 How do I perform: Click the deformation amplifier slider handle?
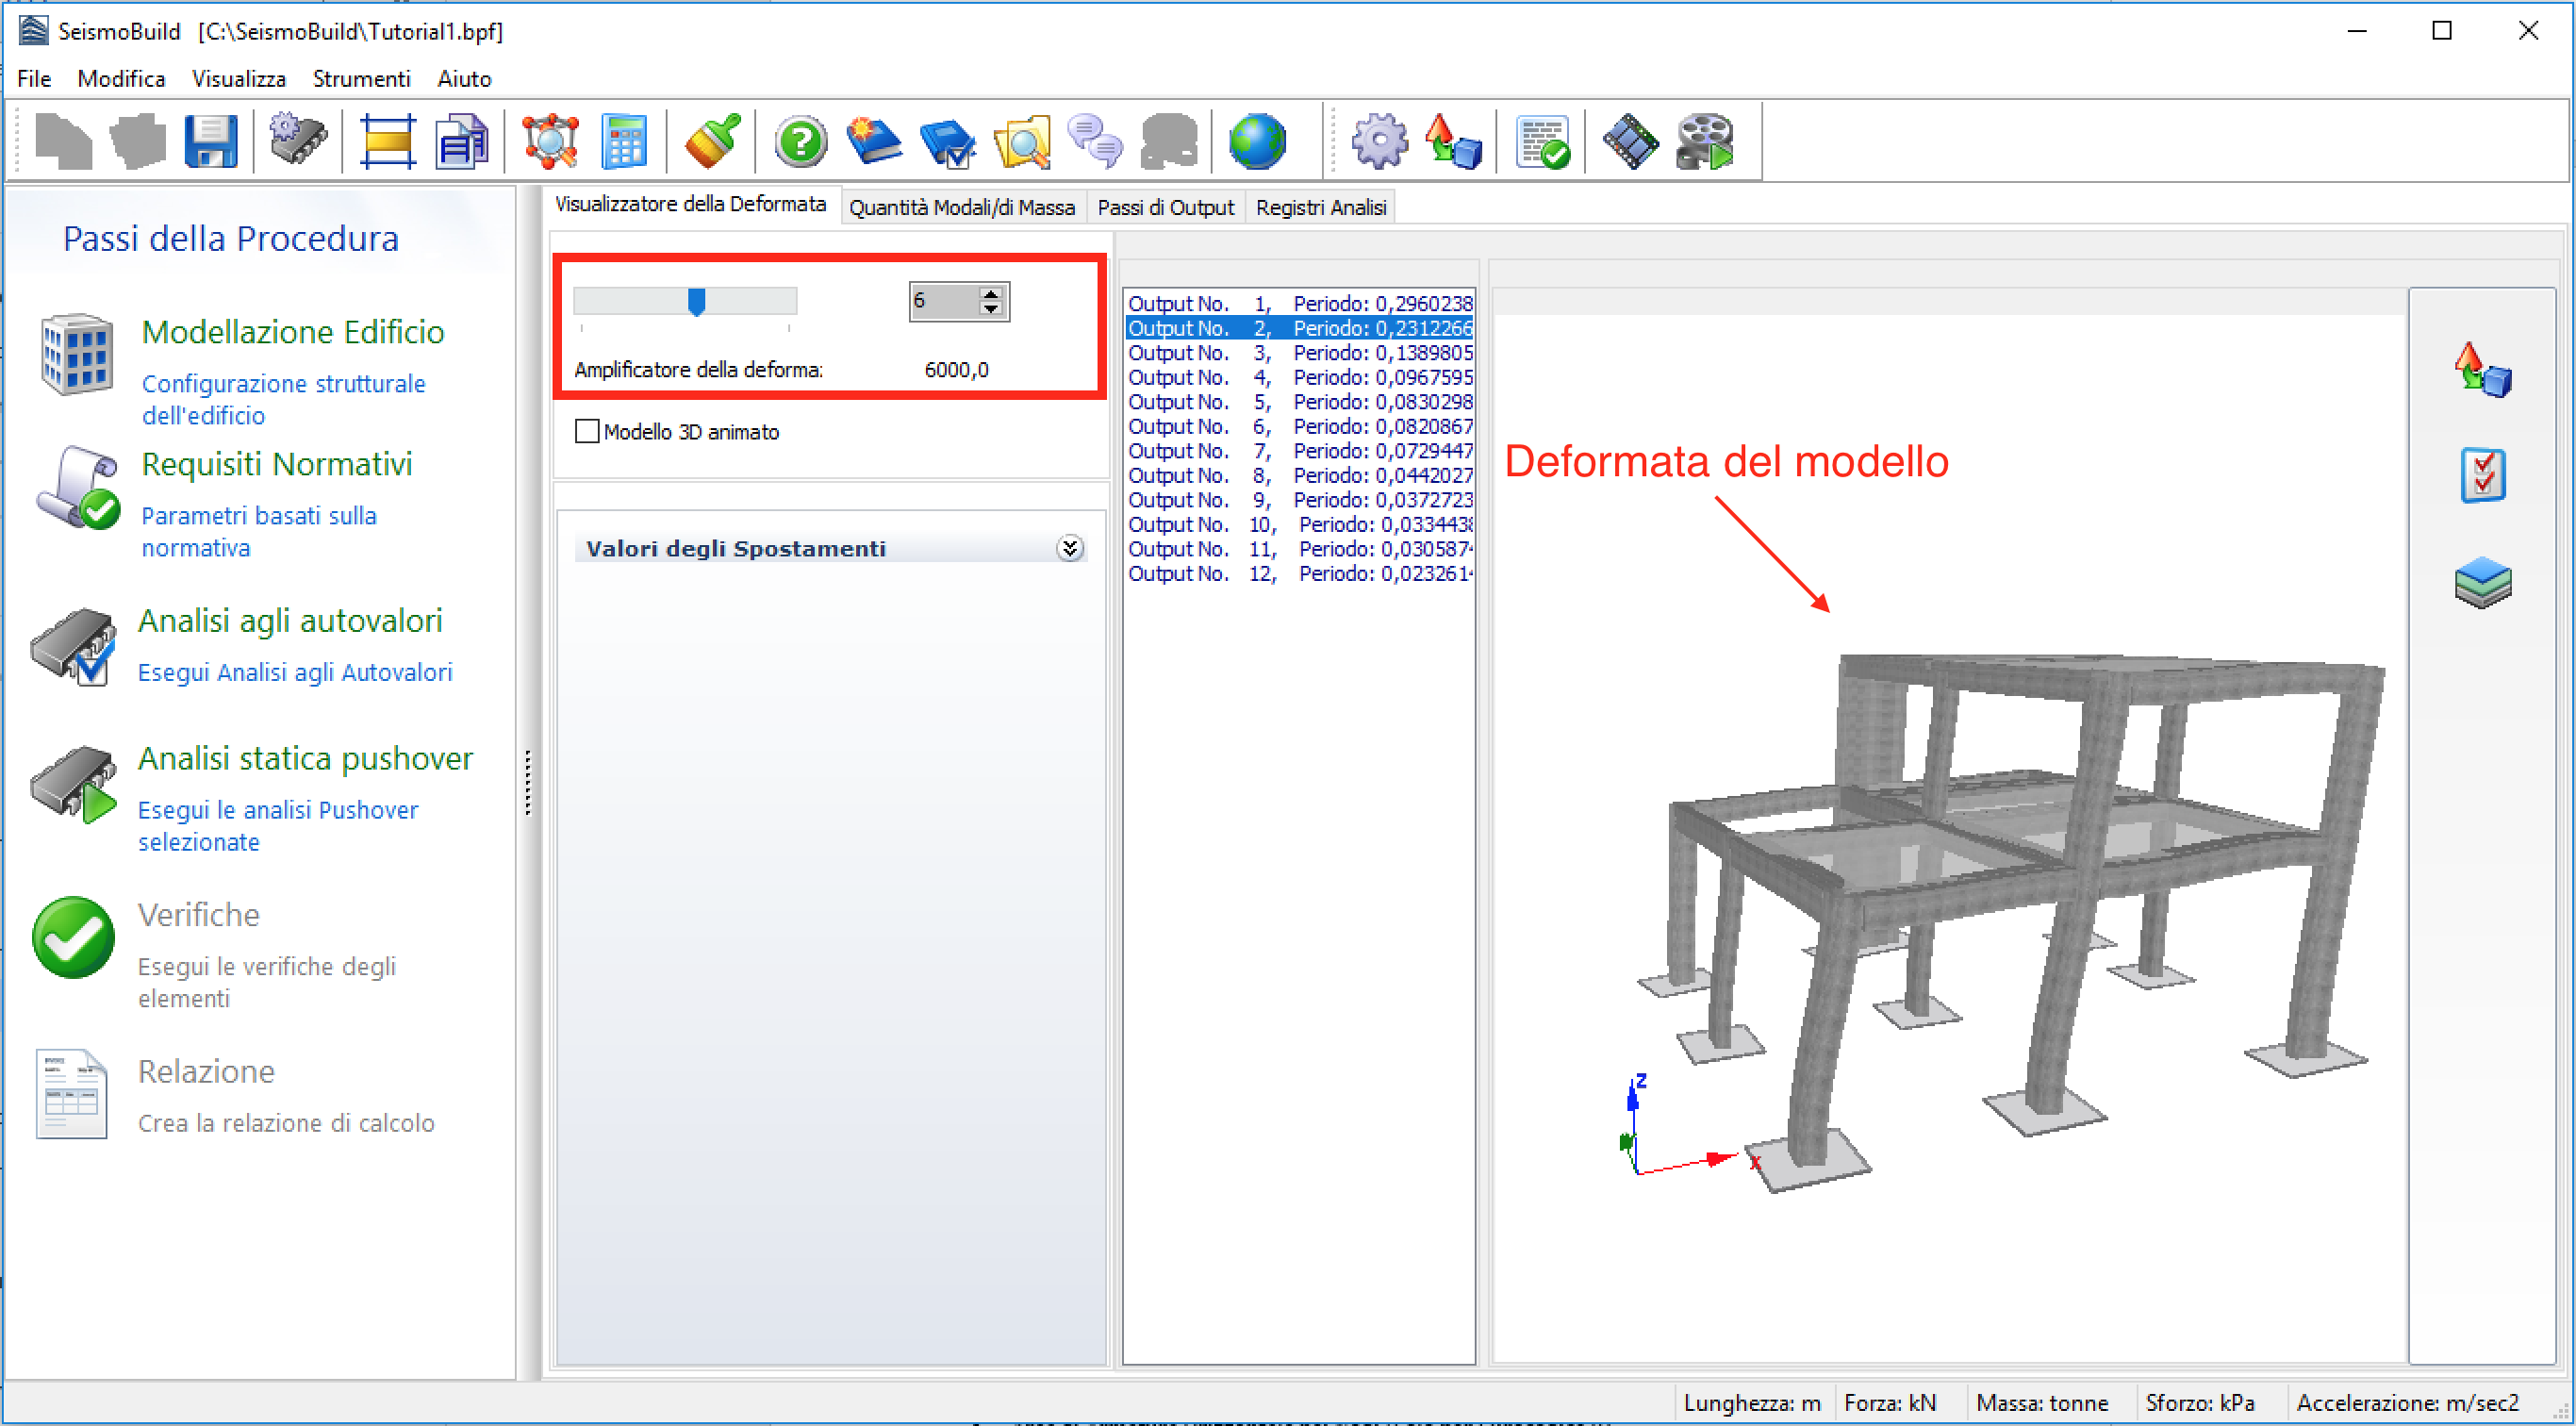[x=696, y=301]
